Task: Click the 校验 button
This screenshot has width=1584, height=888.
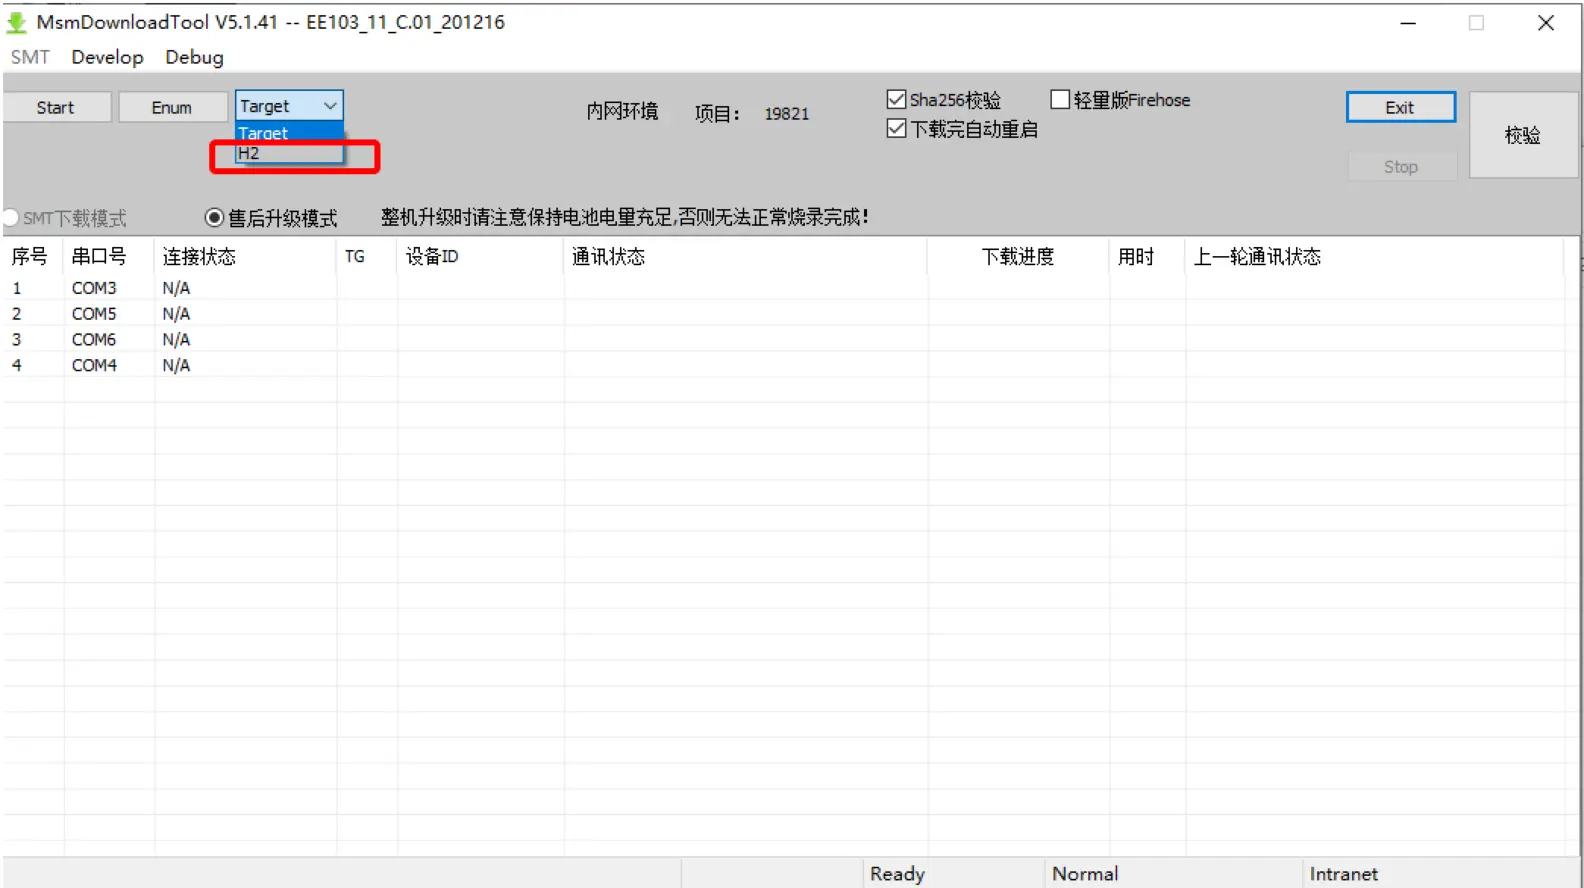Action: tap(1523, 135)
